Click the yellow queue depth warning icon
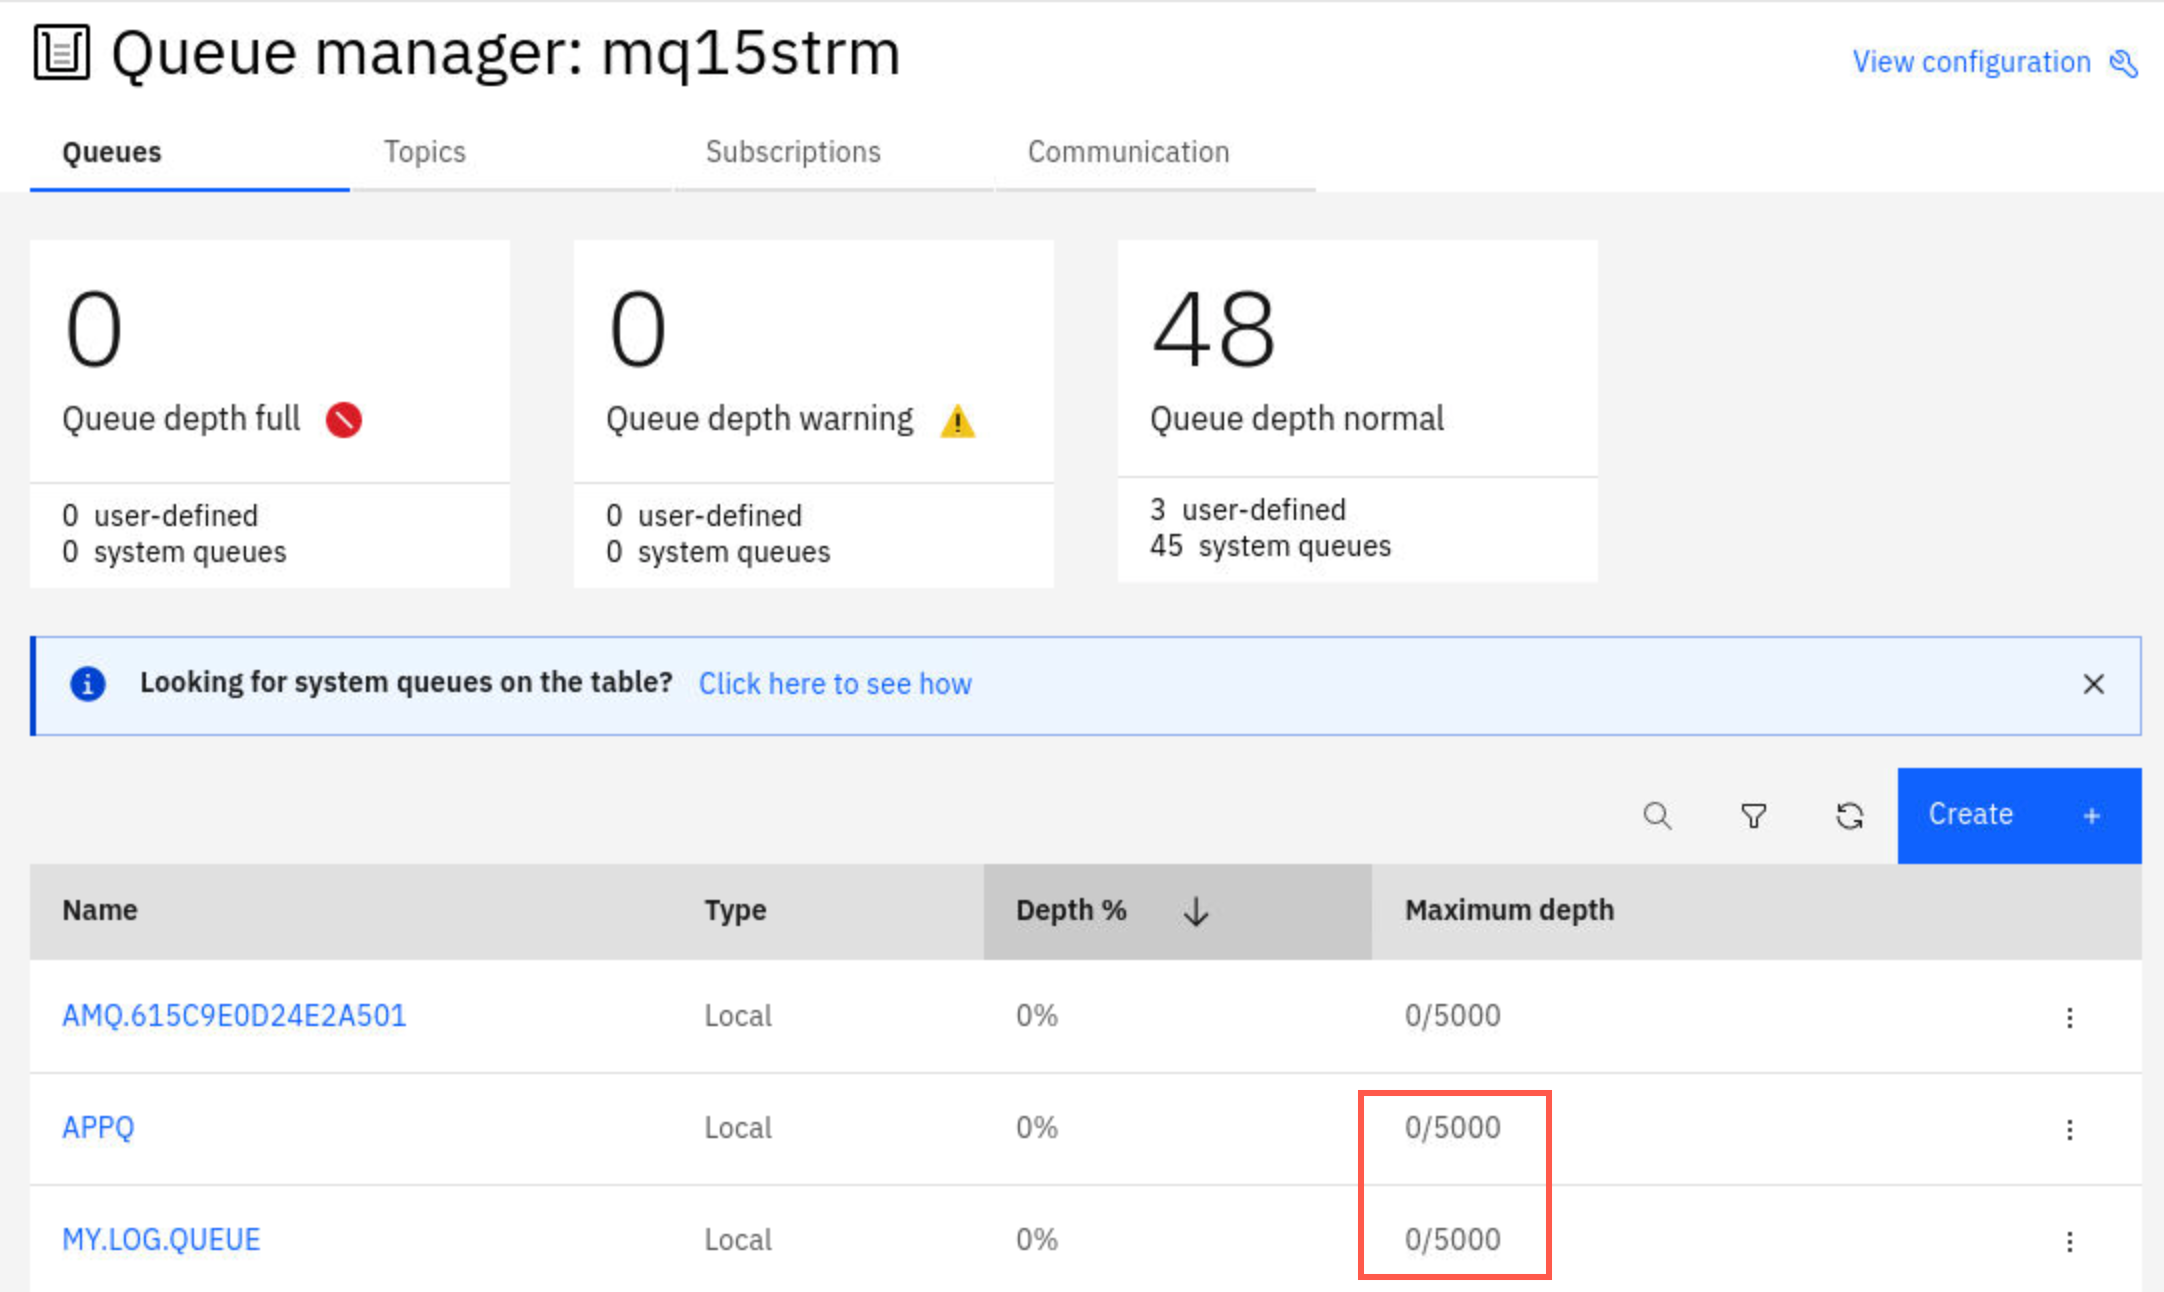Viewport: 2164px width, 1292px height. [957, 421]
